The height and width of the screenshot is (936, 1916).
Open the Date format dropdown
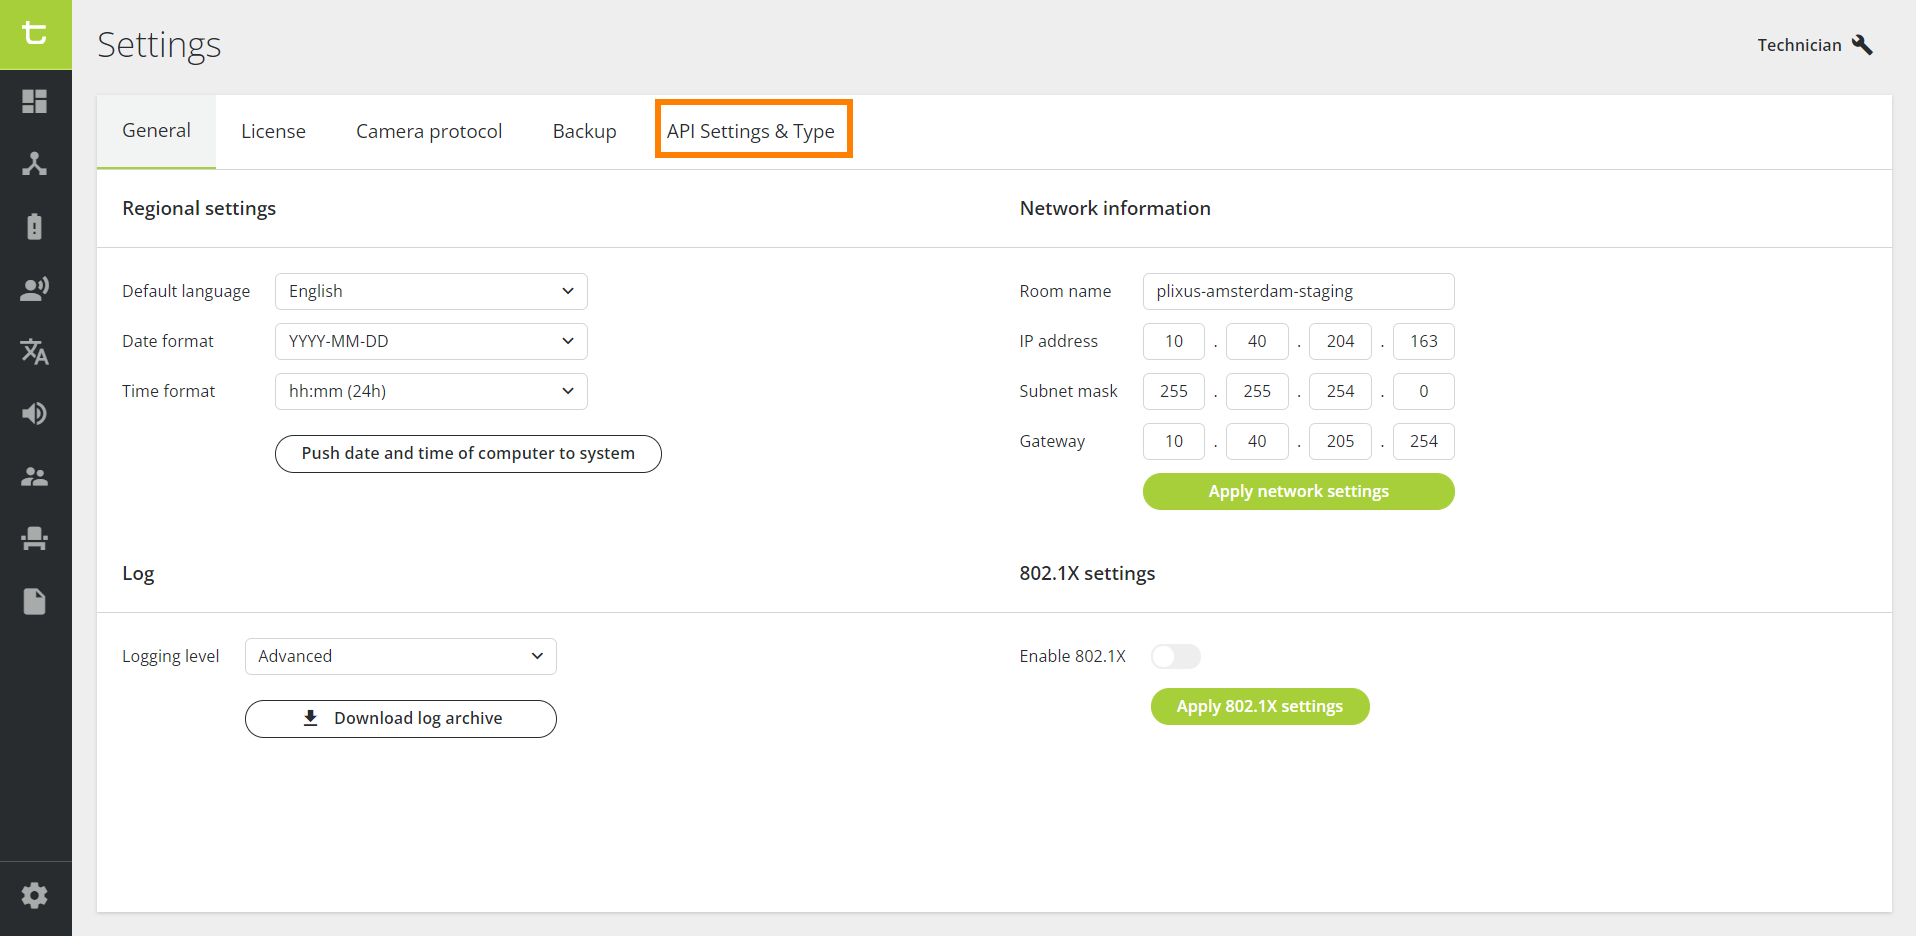(430, 341)
